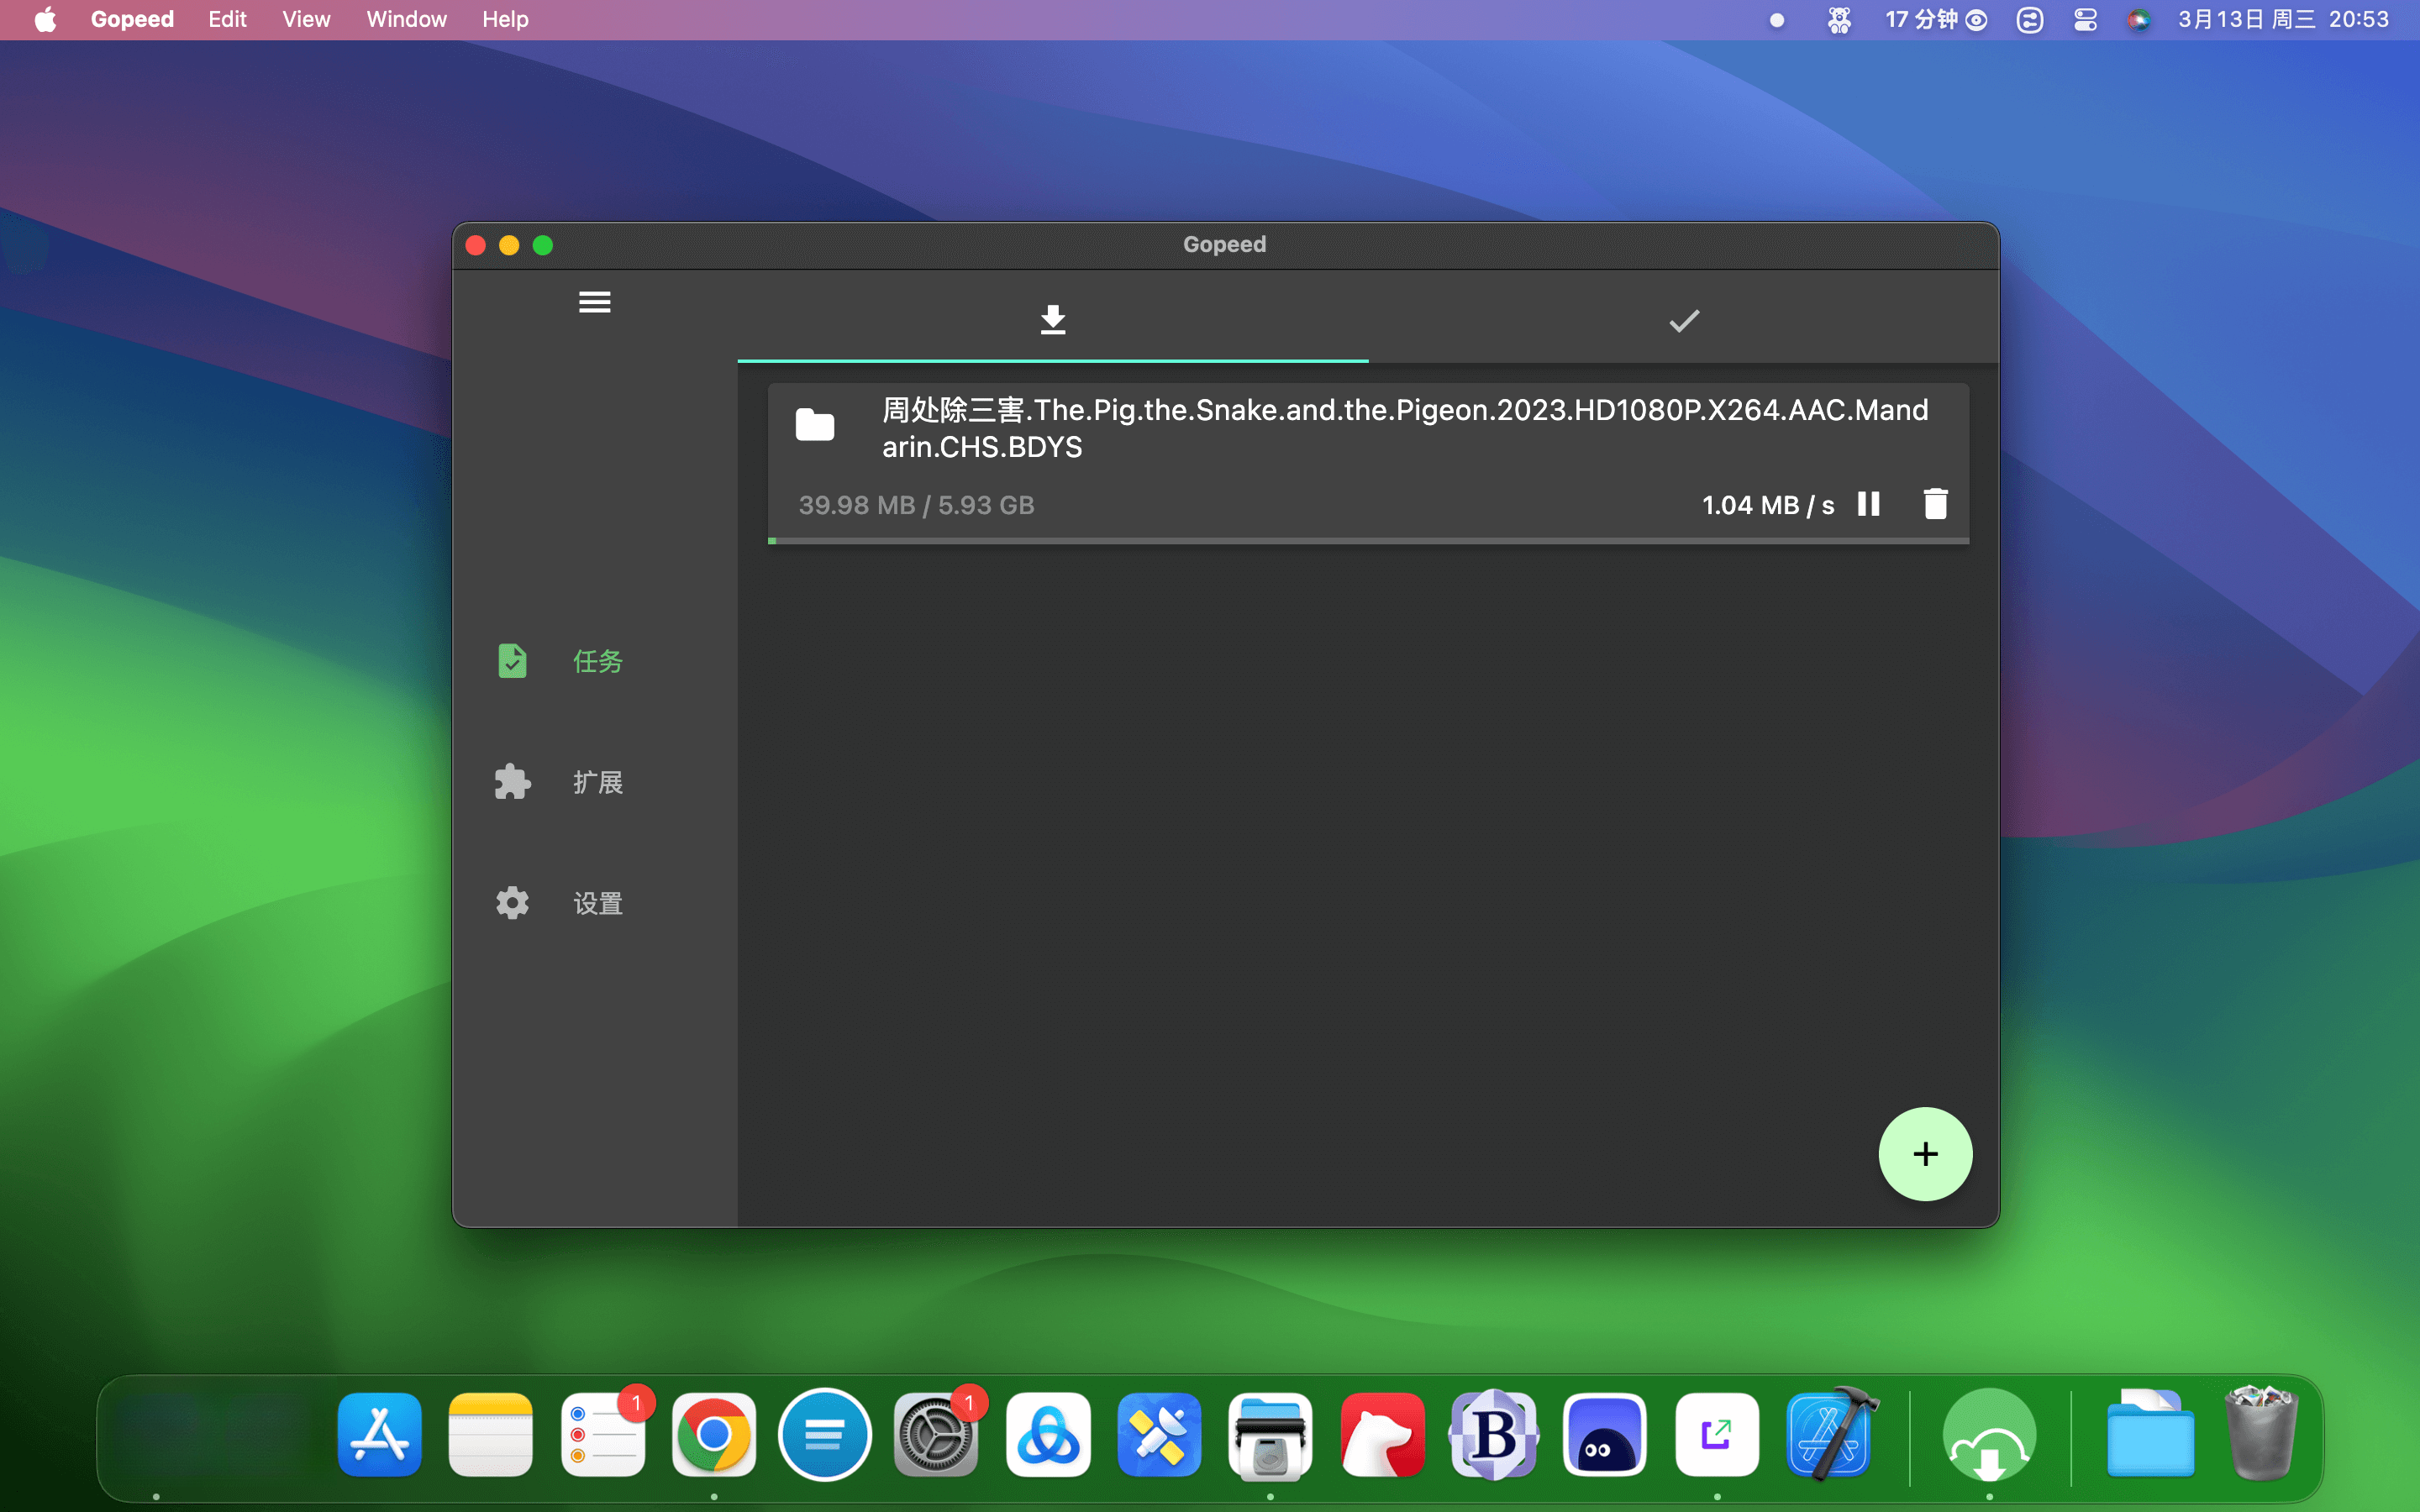Add a new download with plus button
The width and height of the screenshot is (2420, 1512).
[1925, 1153]
